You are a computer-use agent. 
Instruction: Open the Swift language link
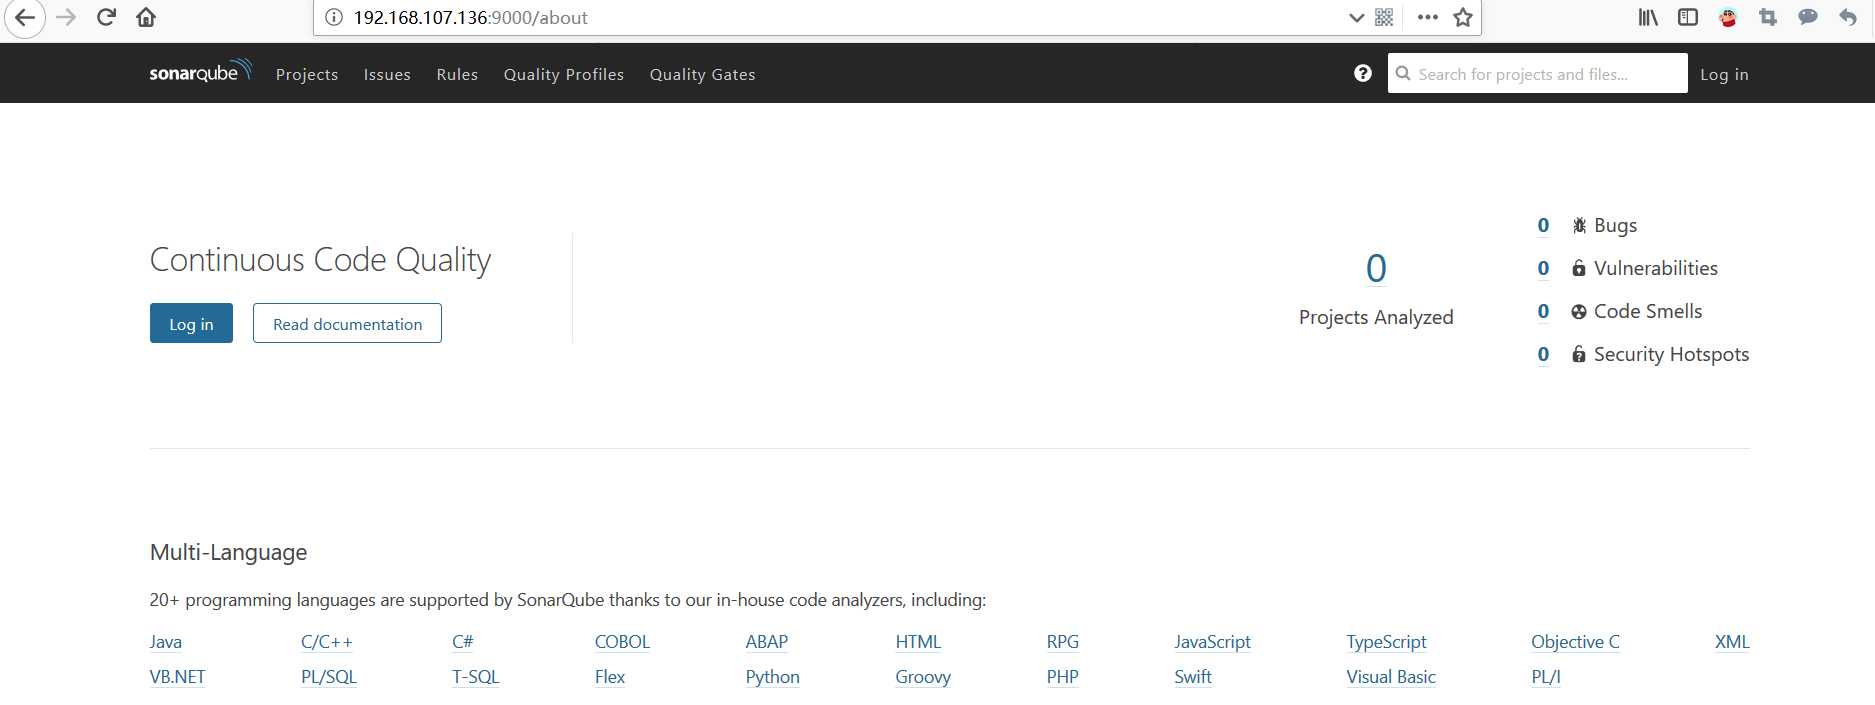click(x=1193, y=677)
